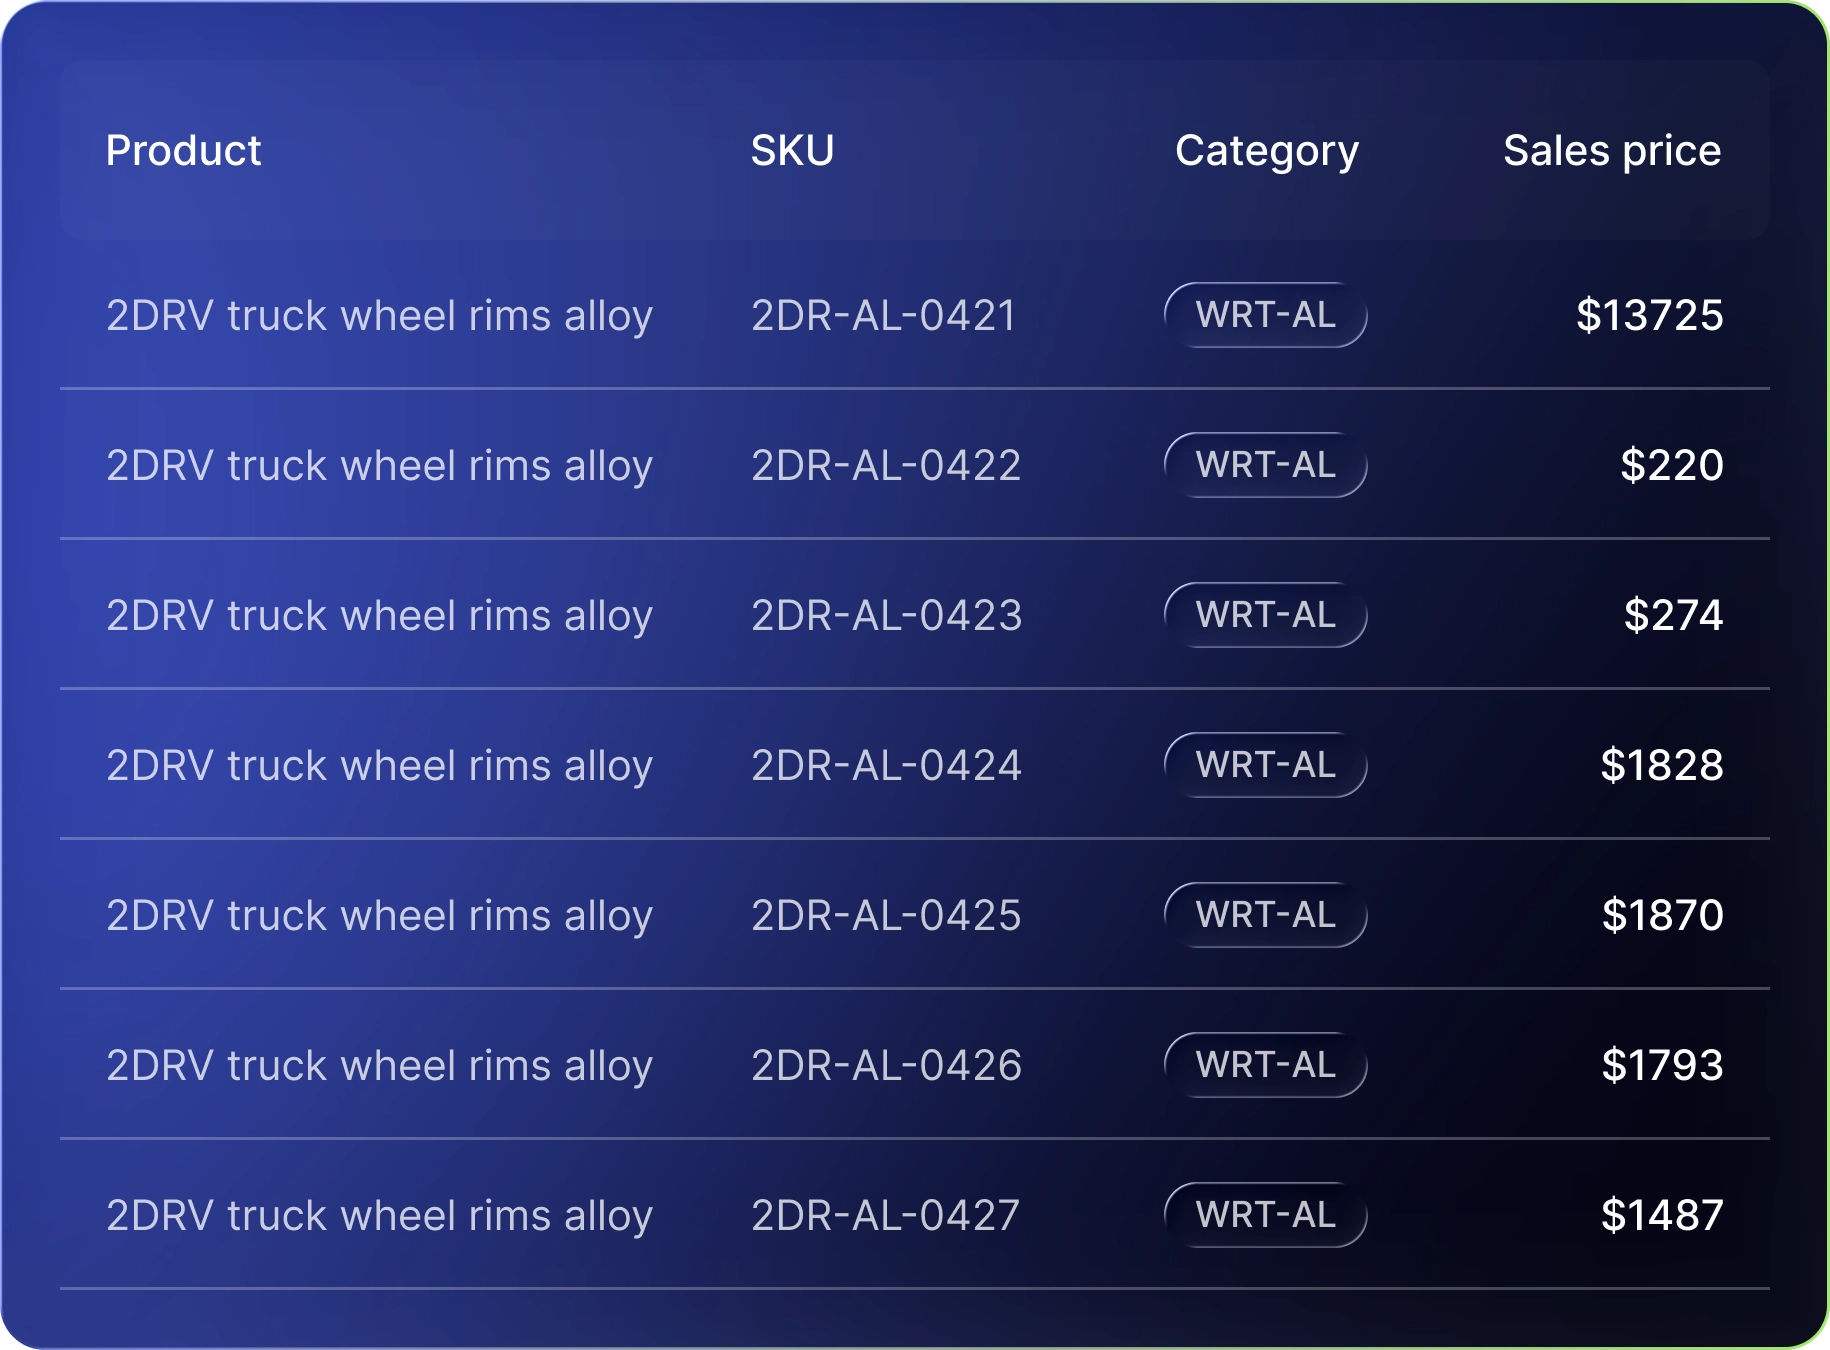Click the $1828 sales price
The height and width of the screenshot is (1350, 1830).
(x=1661, y=766)
